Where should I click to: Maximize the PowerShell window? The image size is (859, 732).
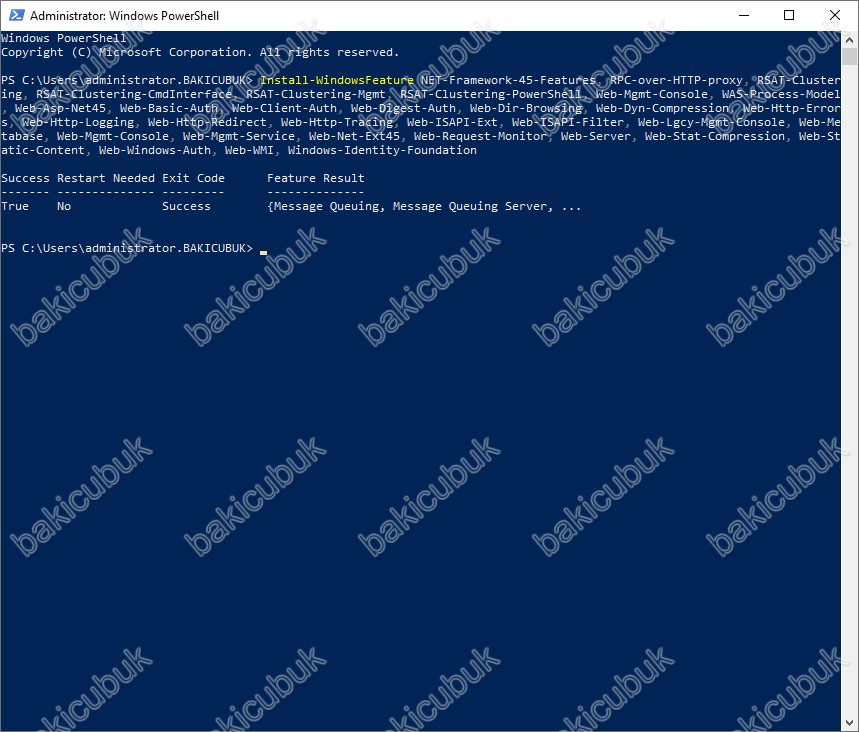(x=789, y=15)
